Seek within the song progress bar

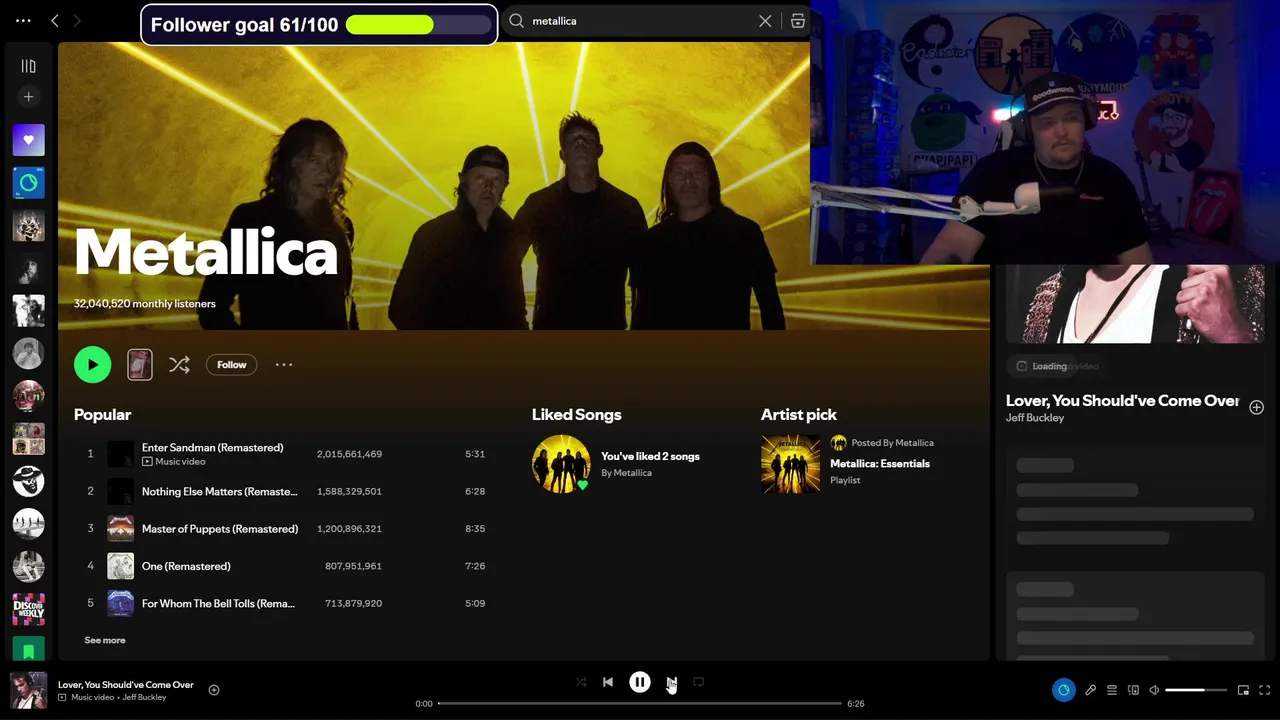point(640,703)
